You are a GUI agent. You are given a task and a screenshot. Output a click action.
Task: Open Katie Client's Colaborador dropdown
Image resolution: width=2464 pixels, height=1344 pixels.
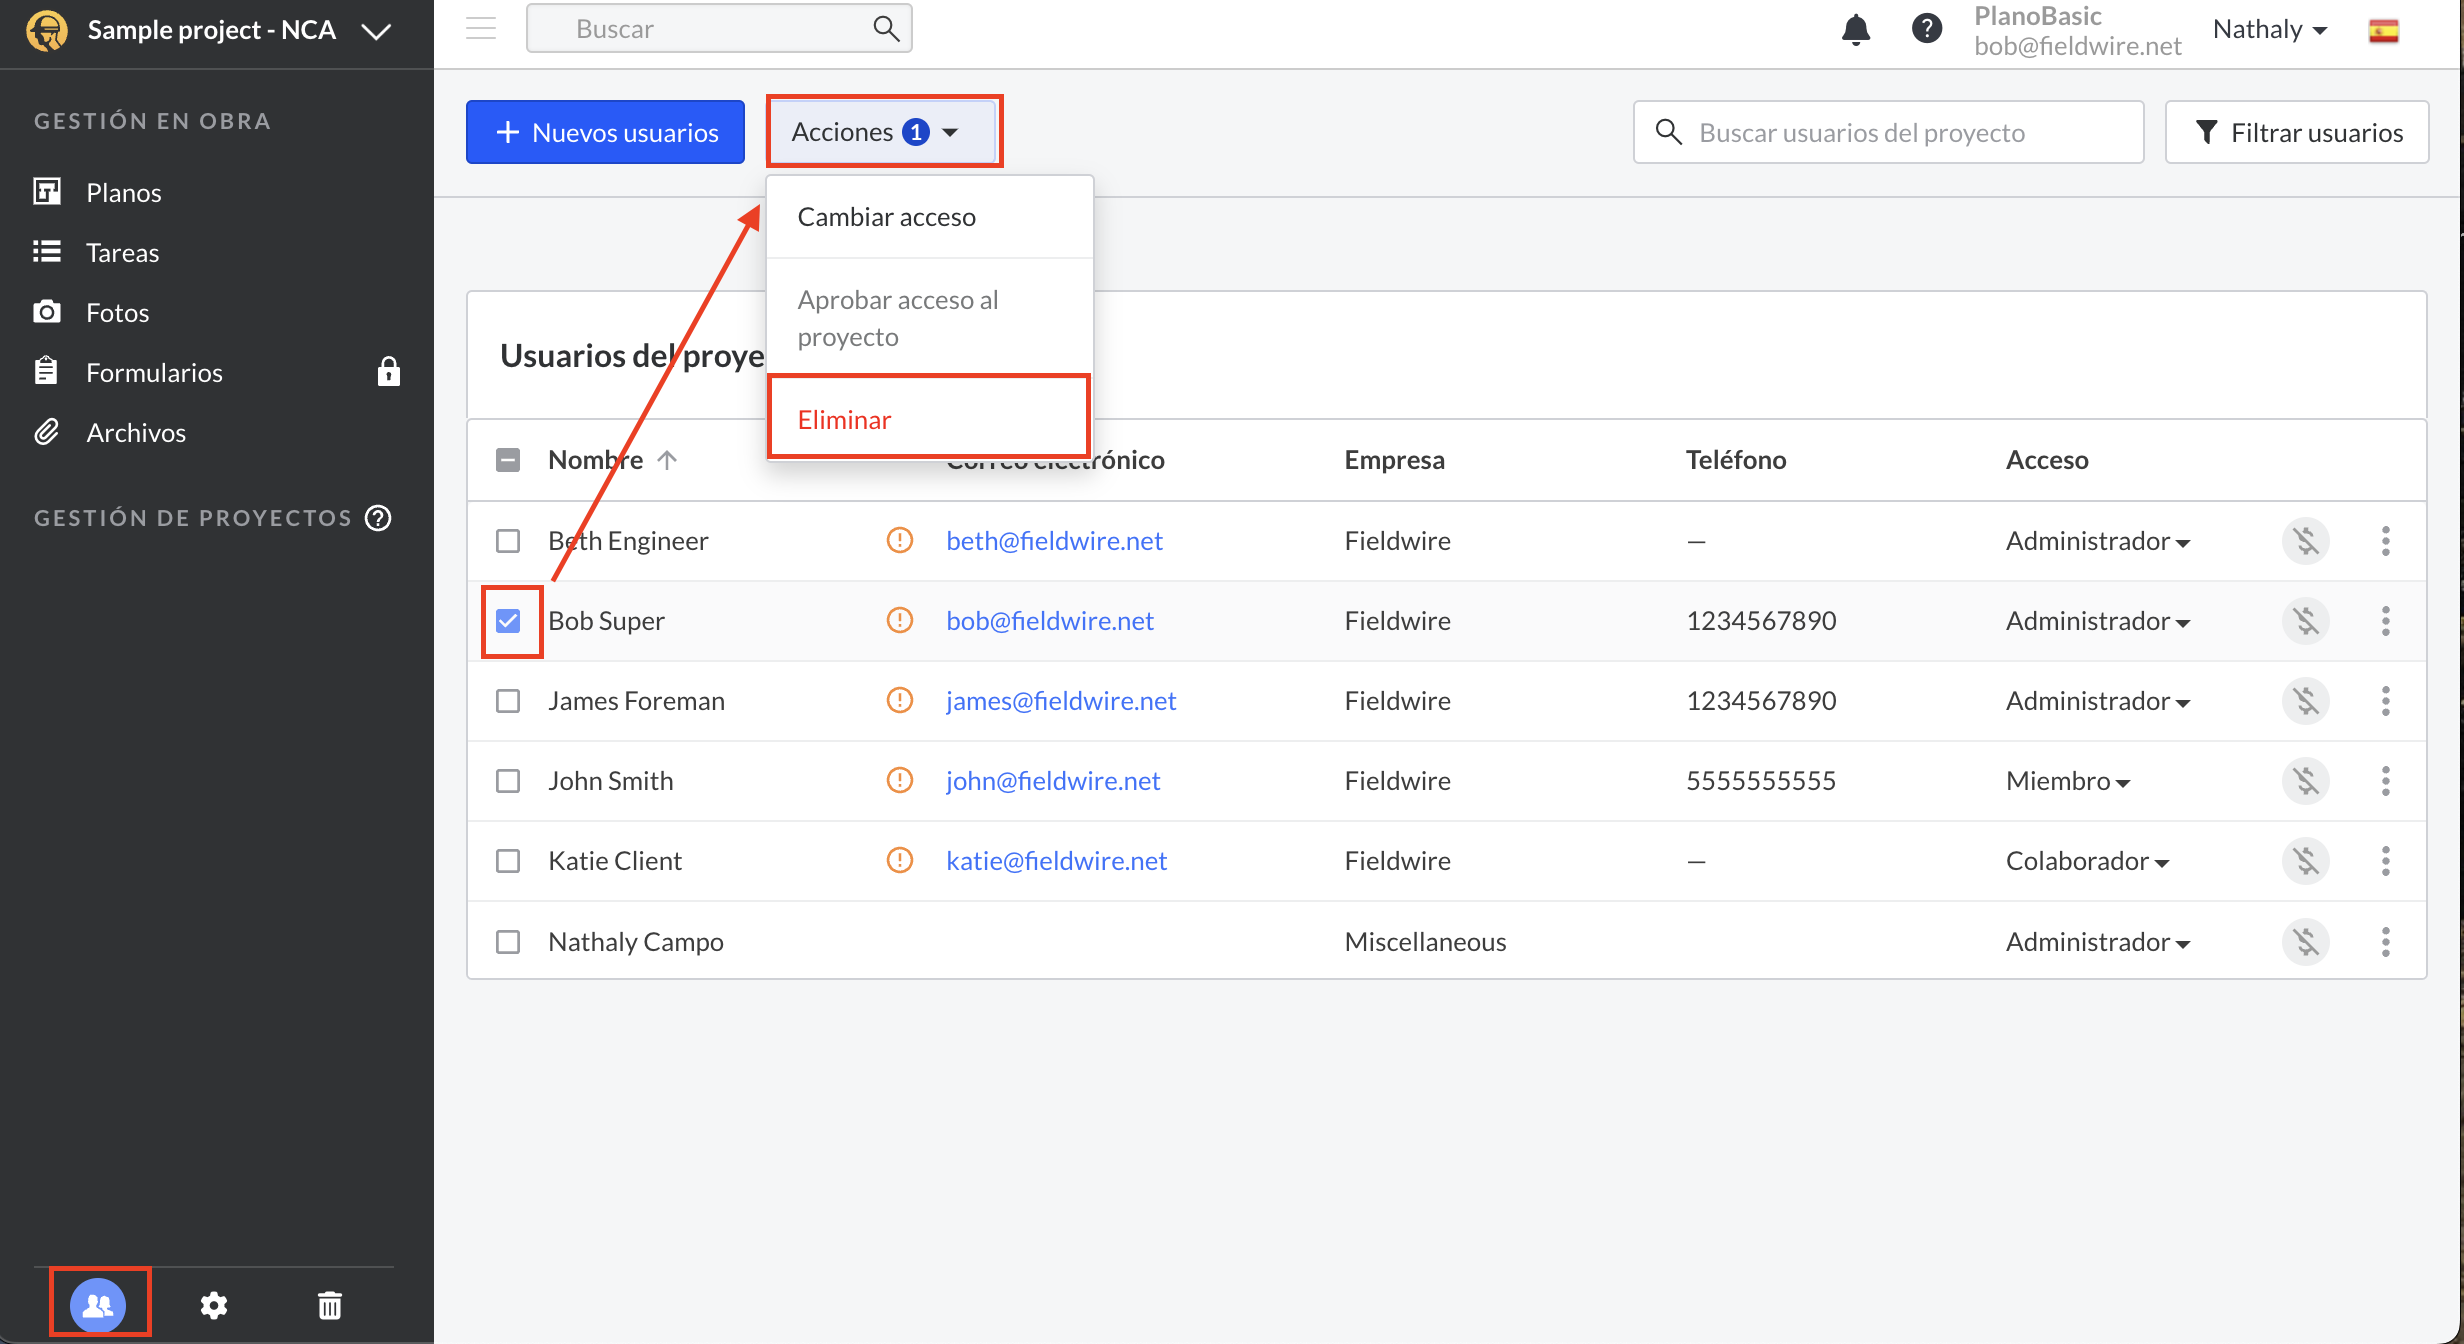pos(2087,861)
